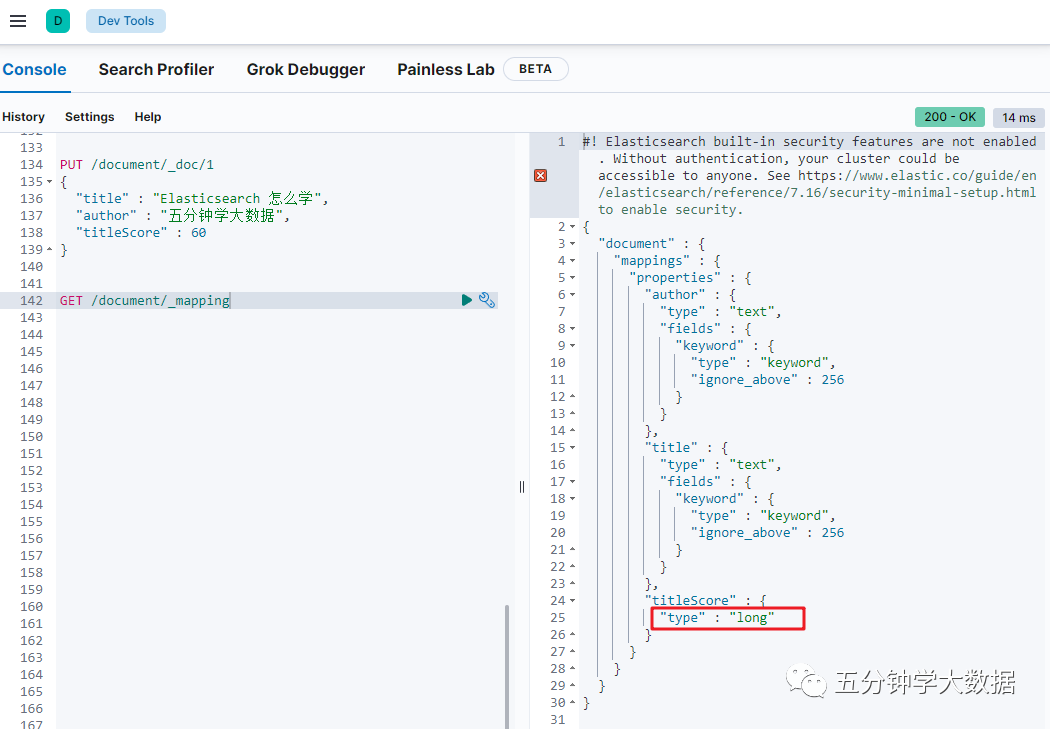Image resolution: width=1050 pixels, height=729 pixels.
Task: Click the red warning X marker
Action: click(x=540, y=176)
